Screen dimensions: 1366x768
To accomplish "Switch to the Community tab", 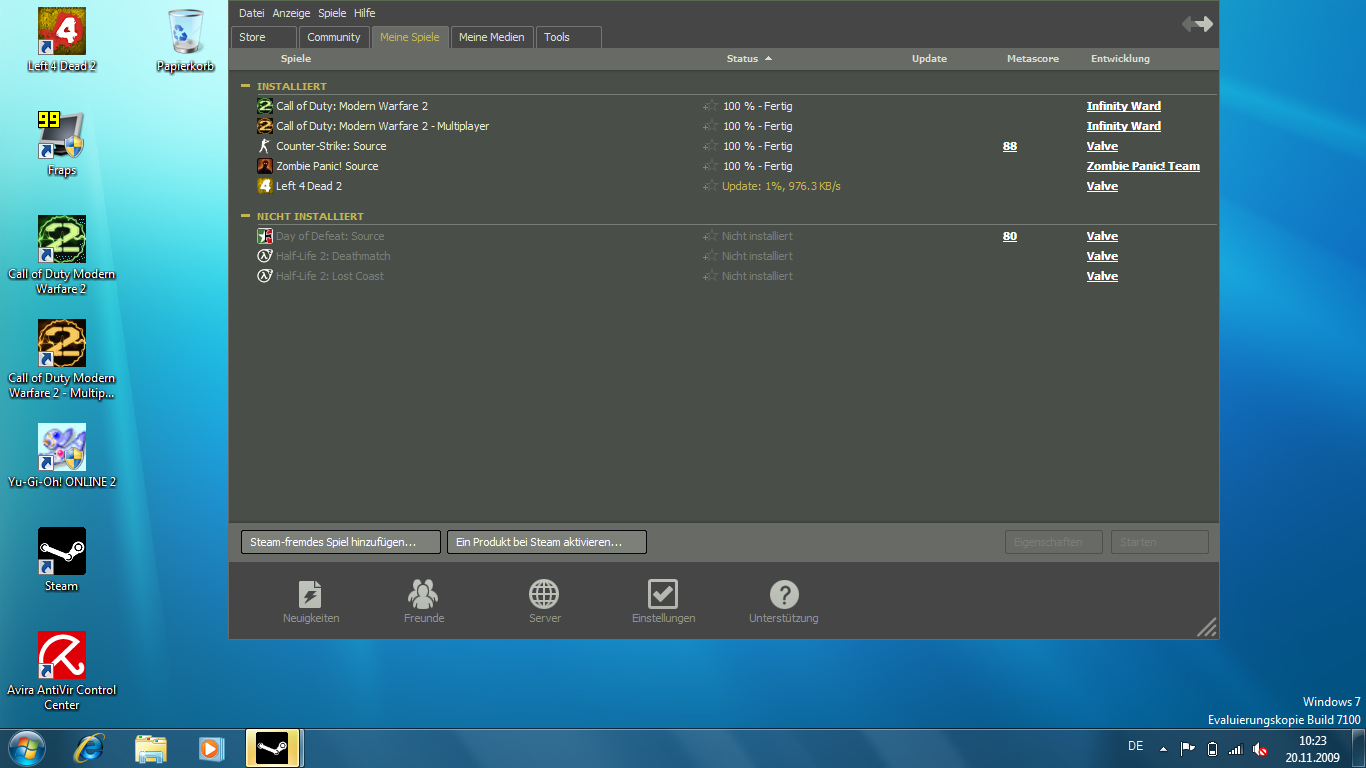I will pyautogui.click(x=334, y=37).
